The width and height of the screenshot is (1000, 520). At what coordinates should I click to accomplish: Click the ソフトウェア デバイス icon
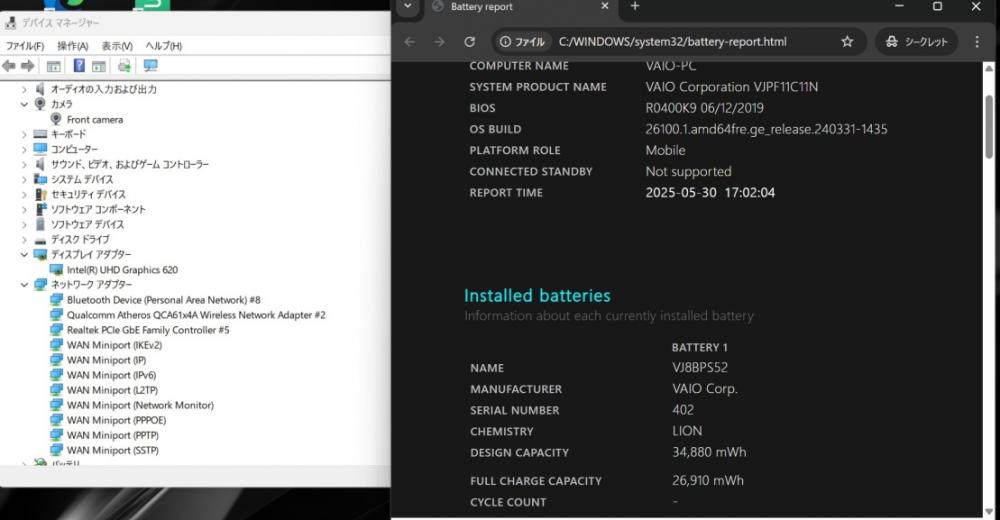(40, 224)
